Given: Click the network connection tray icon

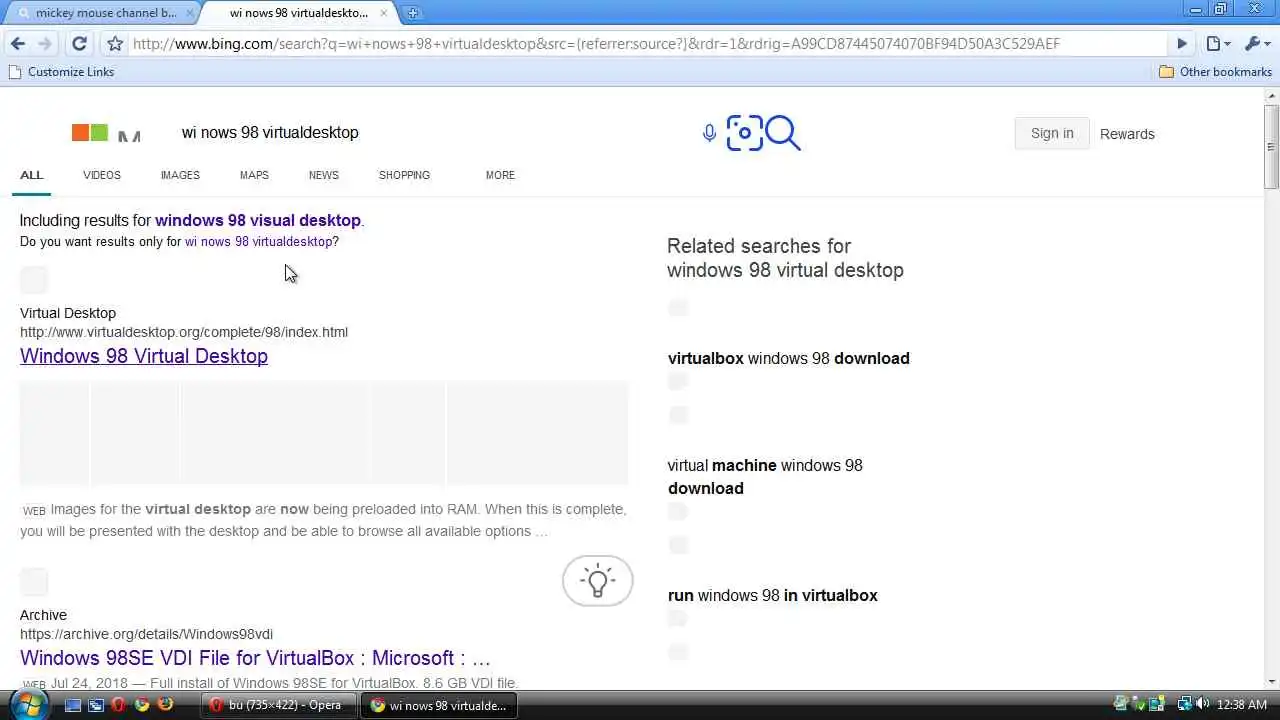Looking at the screenshot, I should pyautogui.click(x=1185, y=705).
